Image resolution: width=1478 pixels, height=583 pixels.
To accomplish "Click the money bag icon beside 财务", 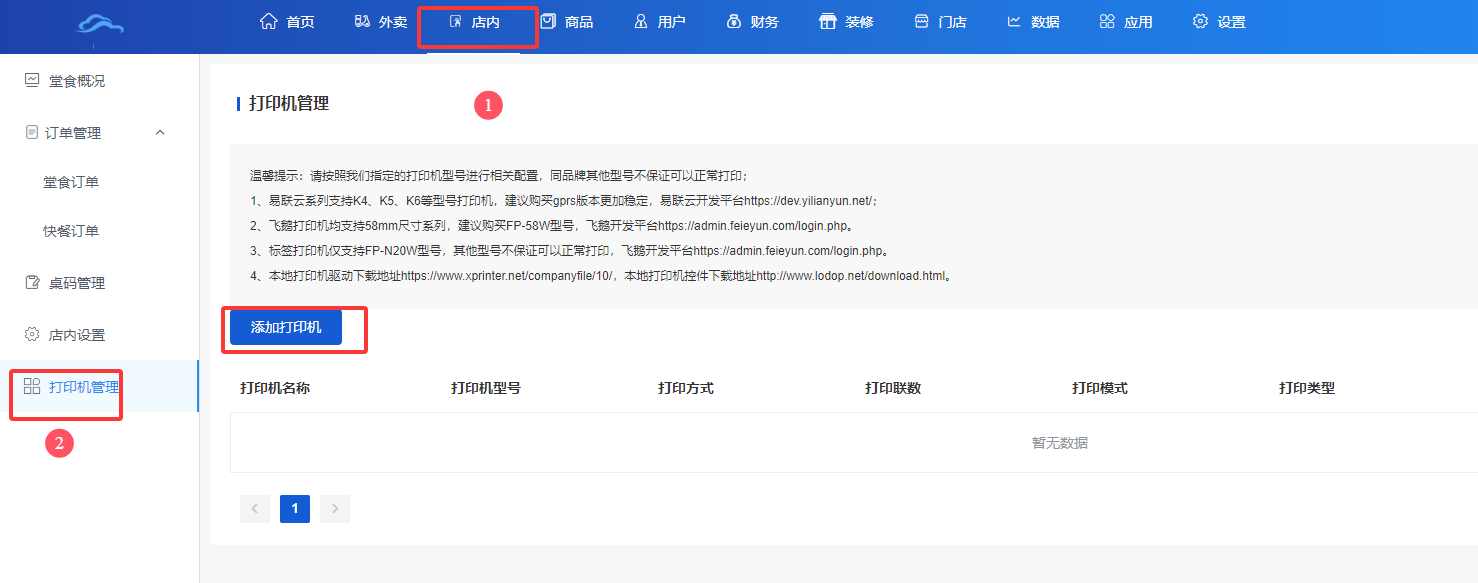I will coord(734,21).
